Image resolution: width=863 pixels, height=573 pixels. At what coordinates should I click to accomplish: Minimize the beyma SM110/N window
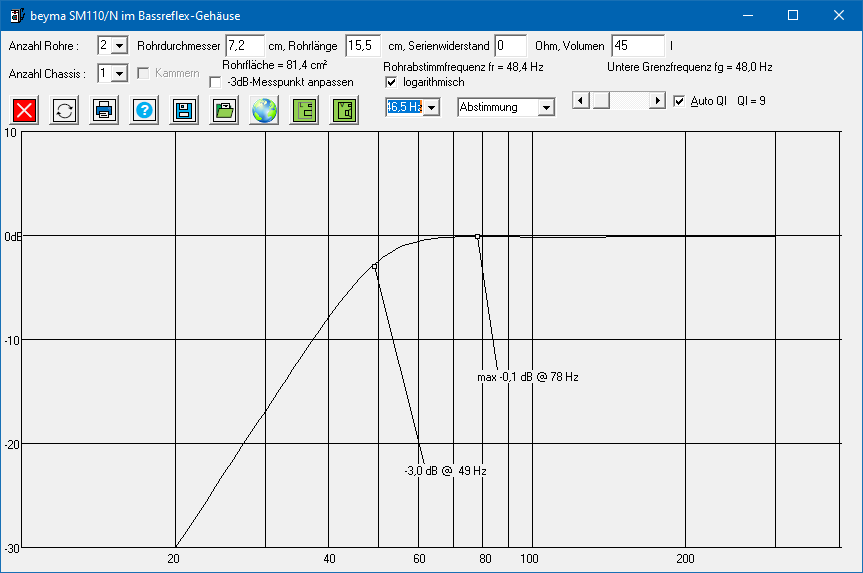coord(747,15)
